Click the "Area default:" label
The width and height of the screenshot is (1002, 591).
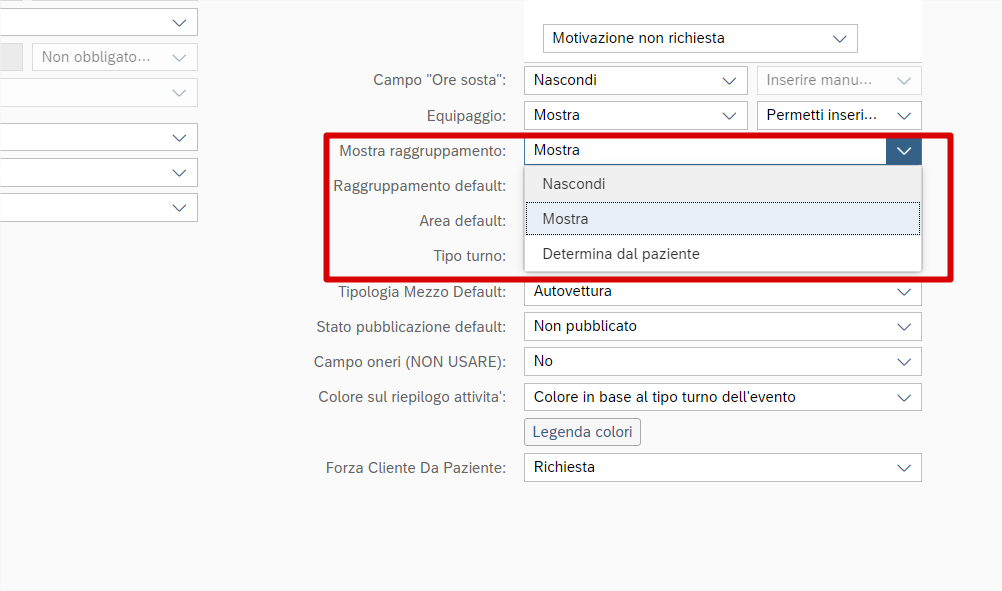[x=462, y=221]
